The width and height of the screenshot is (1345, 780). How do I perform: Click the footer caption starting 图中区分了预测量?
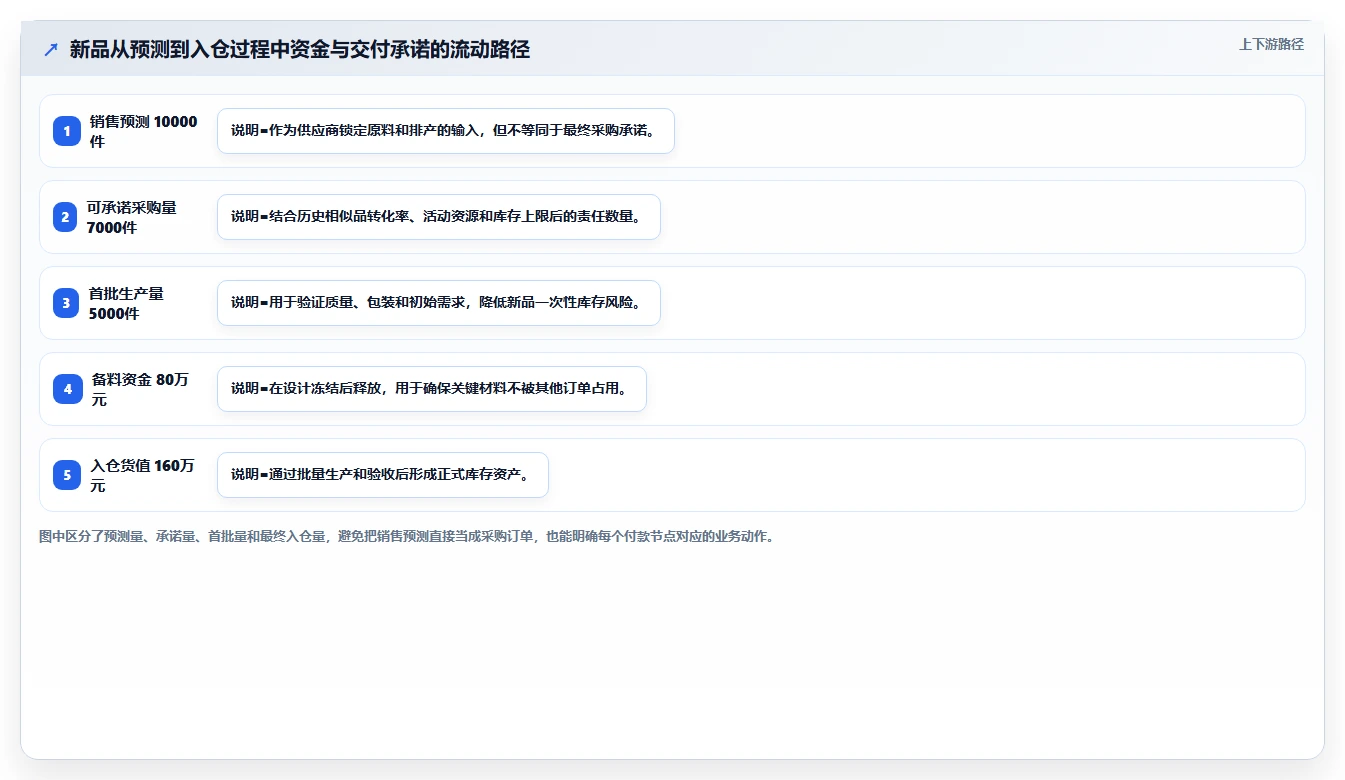click(406, 536)
